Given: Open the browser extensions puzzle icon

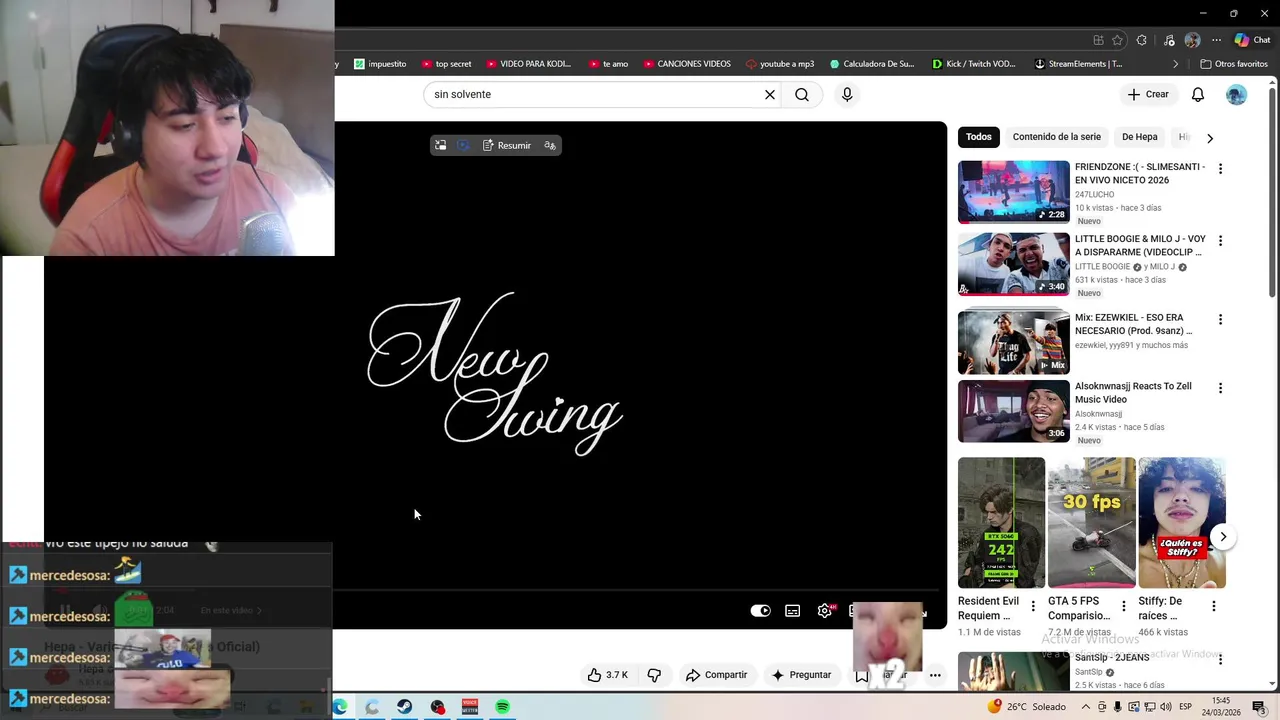Looking at the screenshot, I should 1142,40.
